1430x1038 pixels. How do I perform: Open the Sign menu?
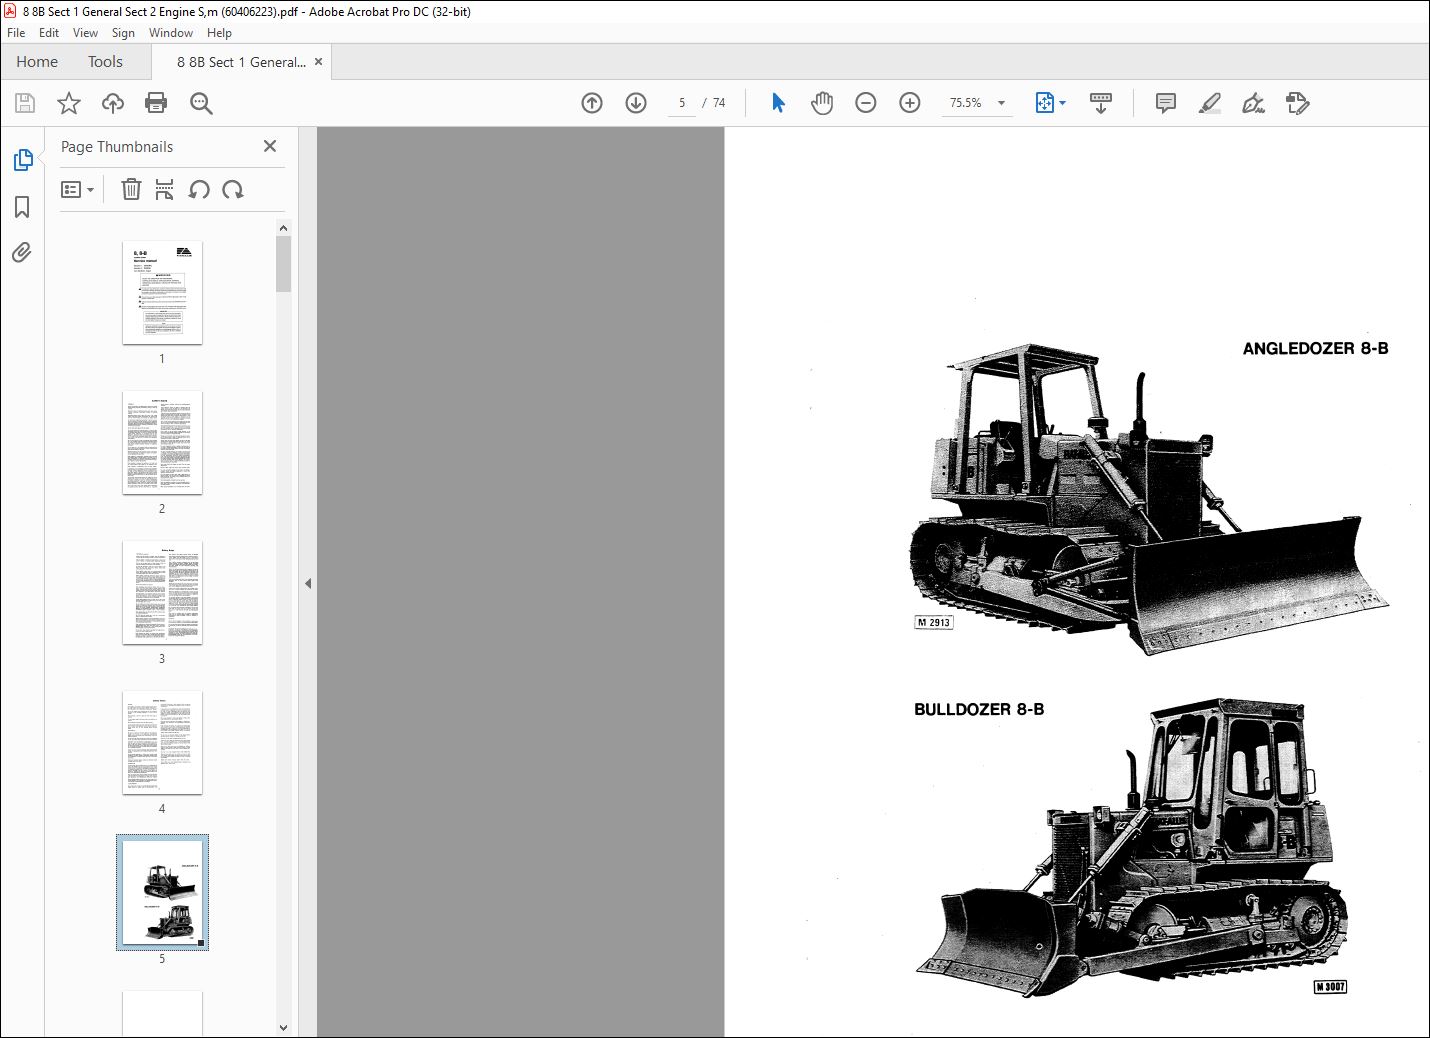point(123,32)
